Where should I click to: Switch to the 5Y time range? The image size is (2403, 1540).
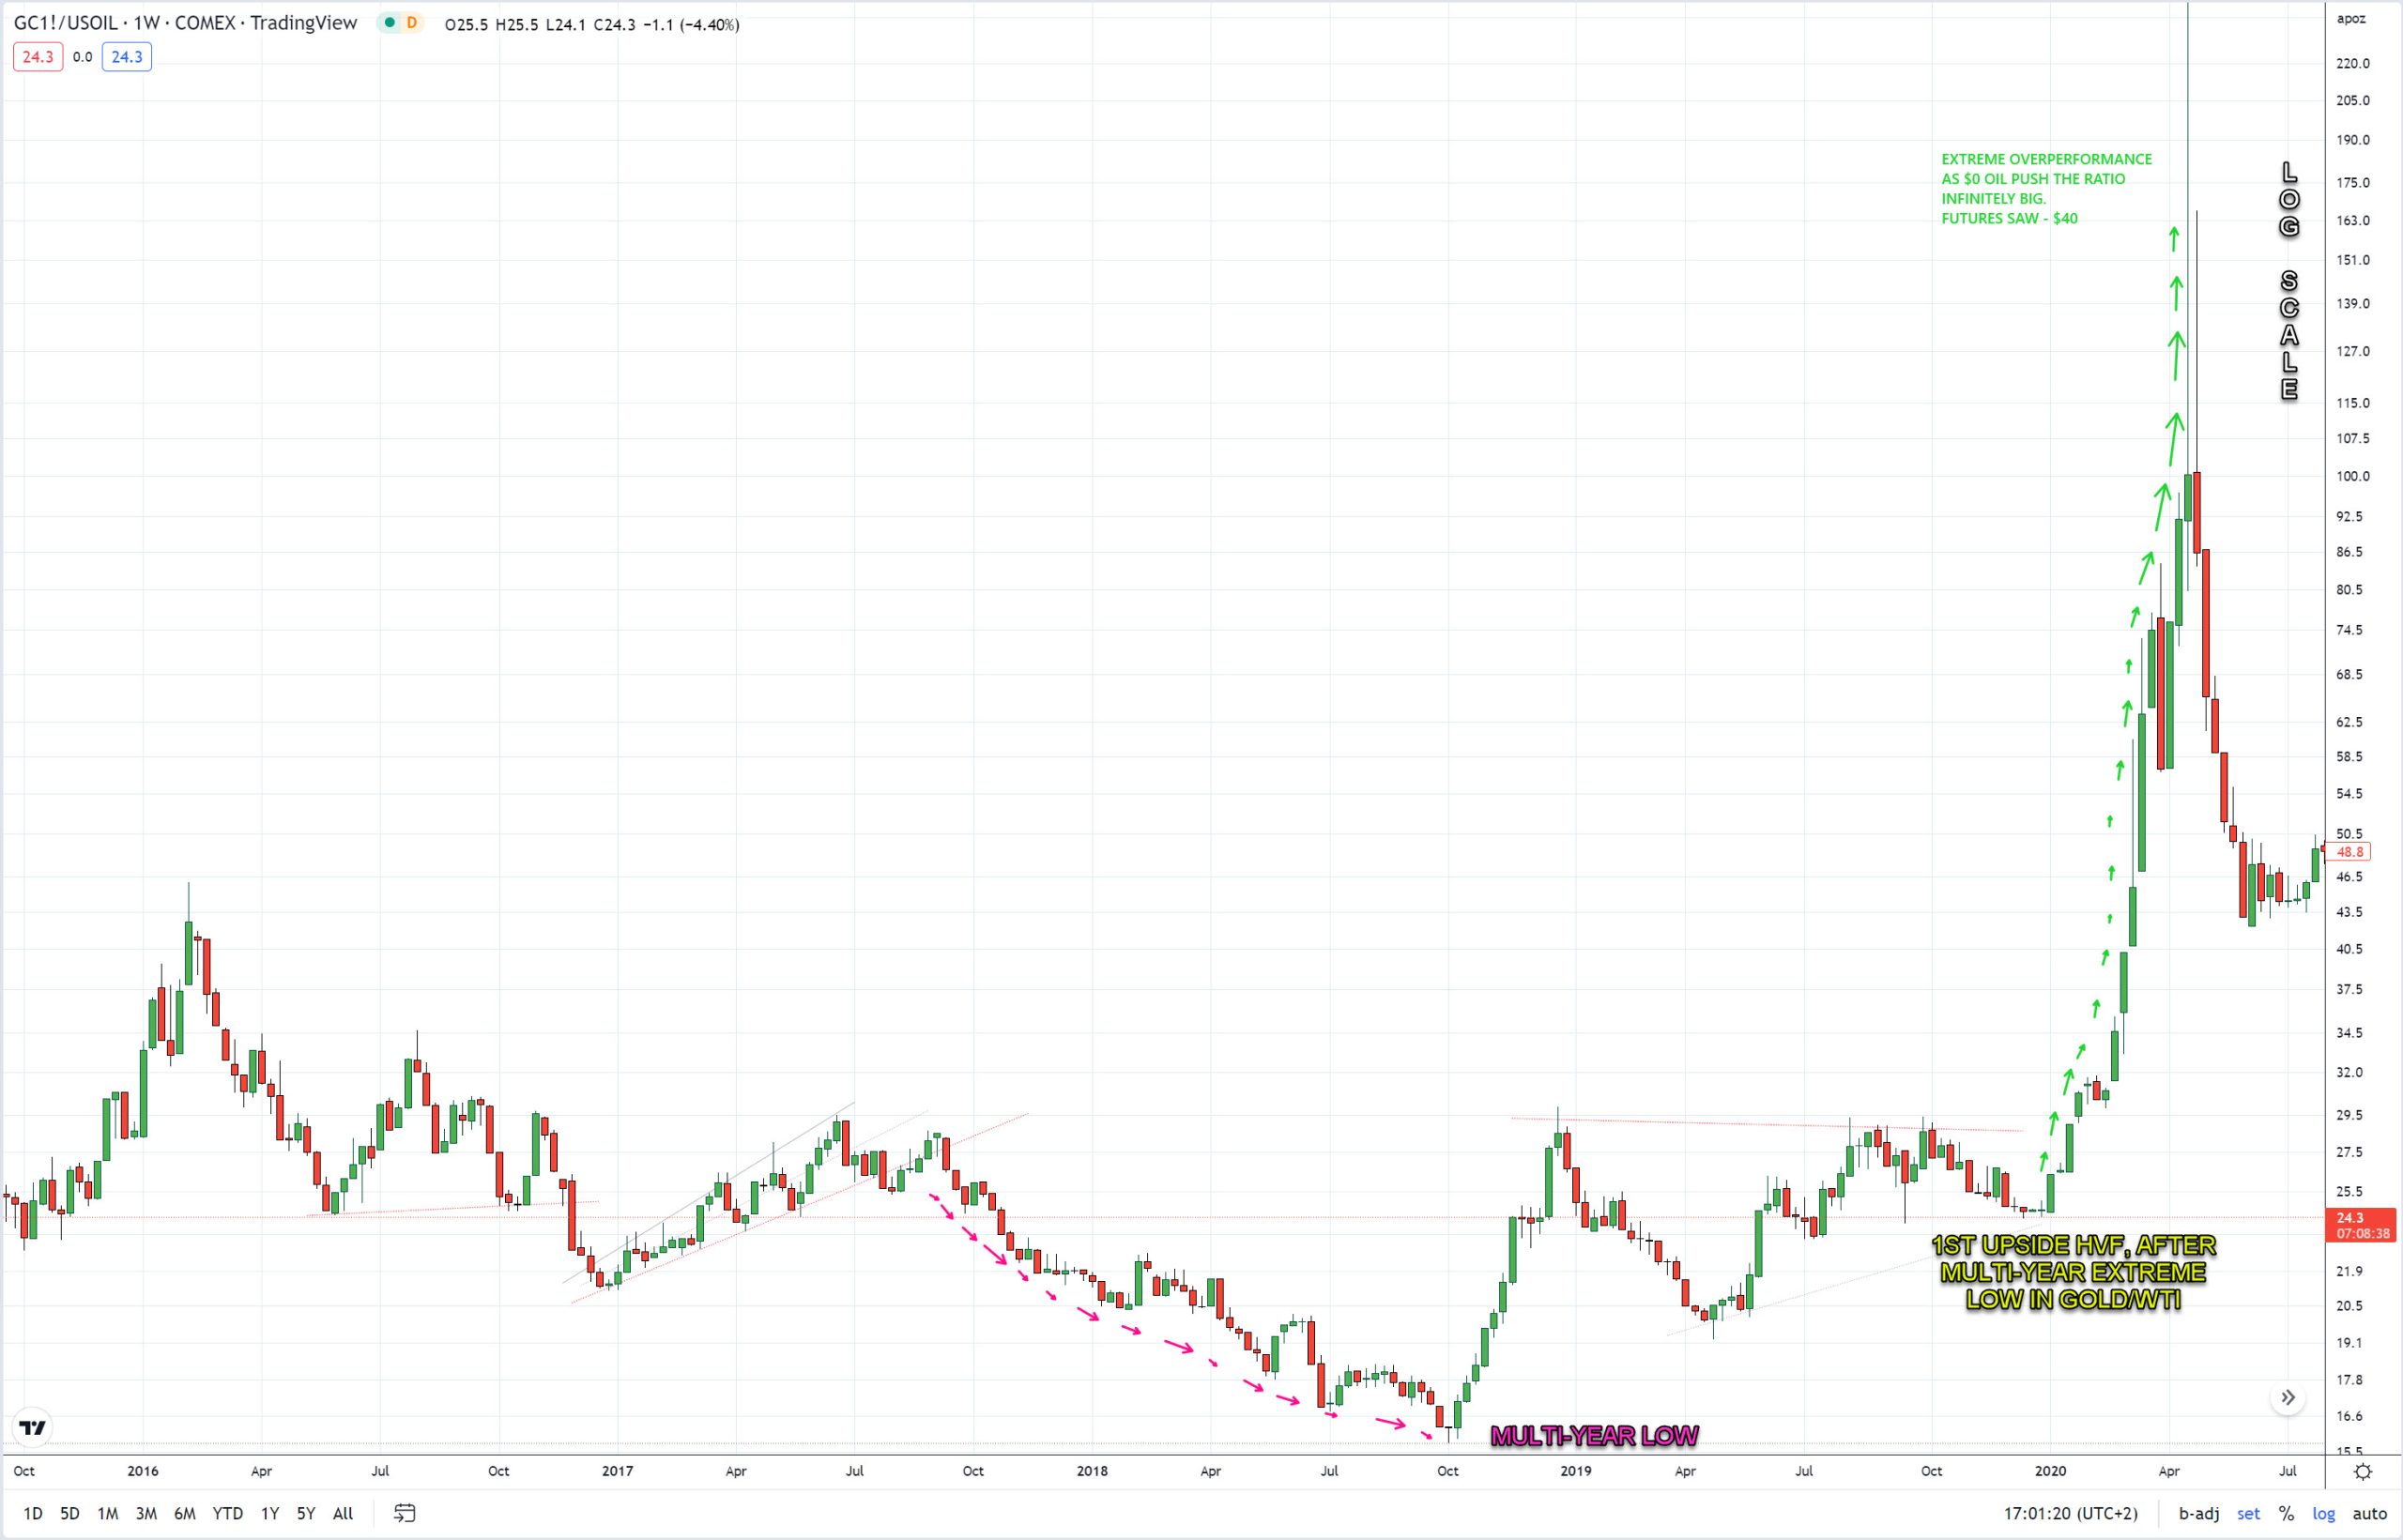[x=306, y=1513]
